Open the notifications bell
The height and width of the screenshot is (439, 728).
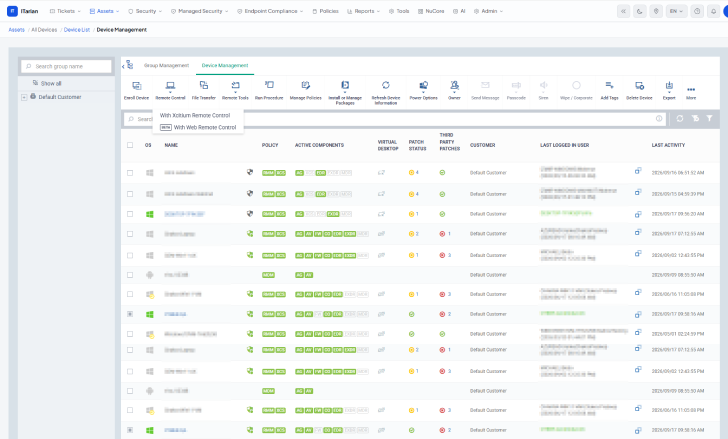click(714, 11)
